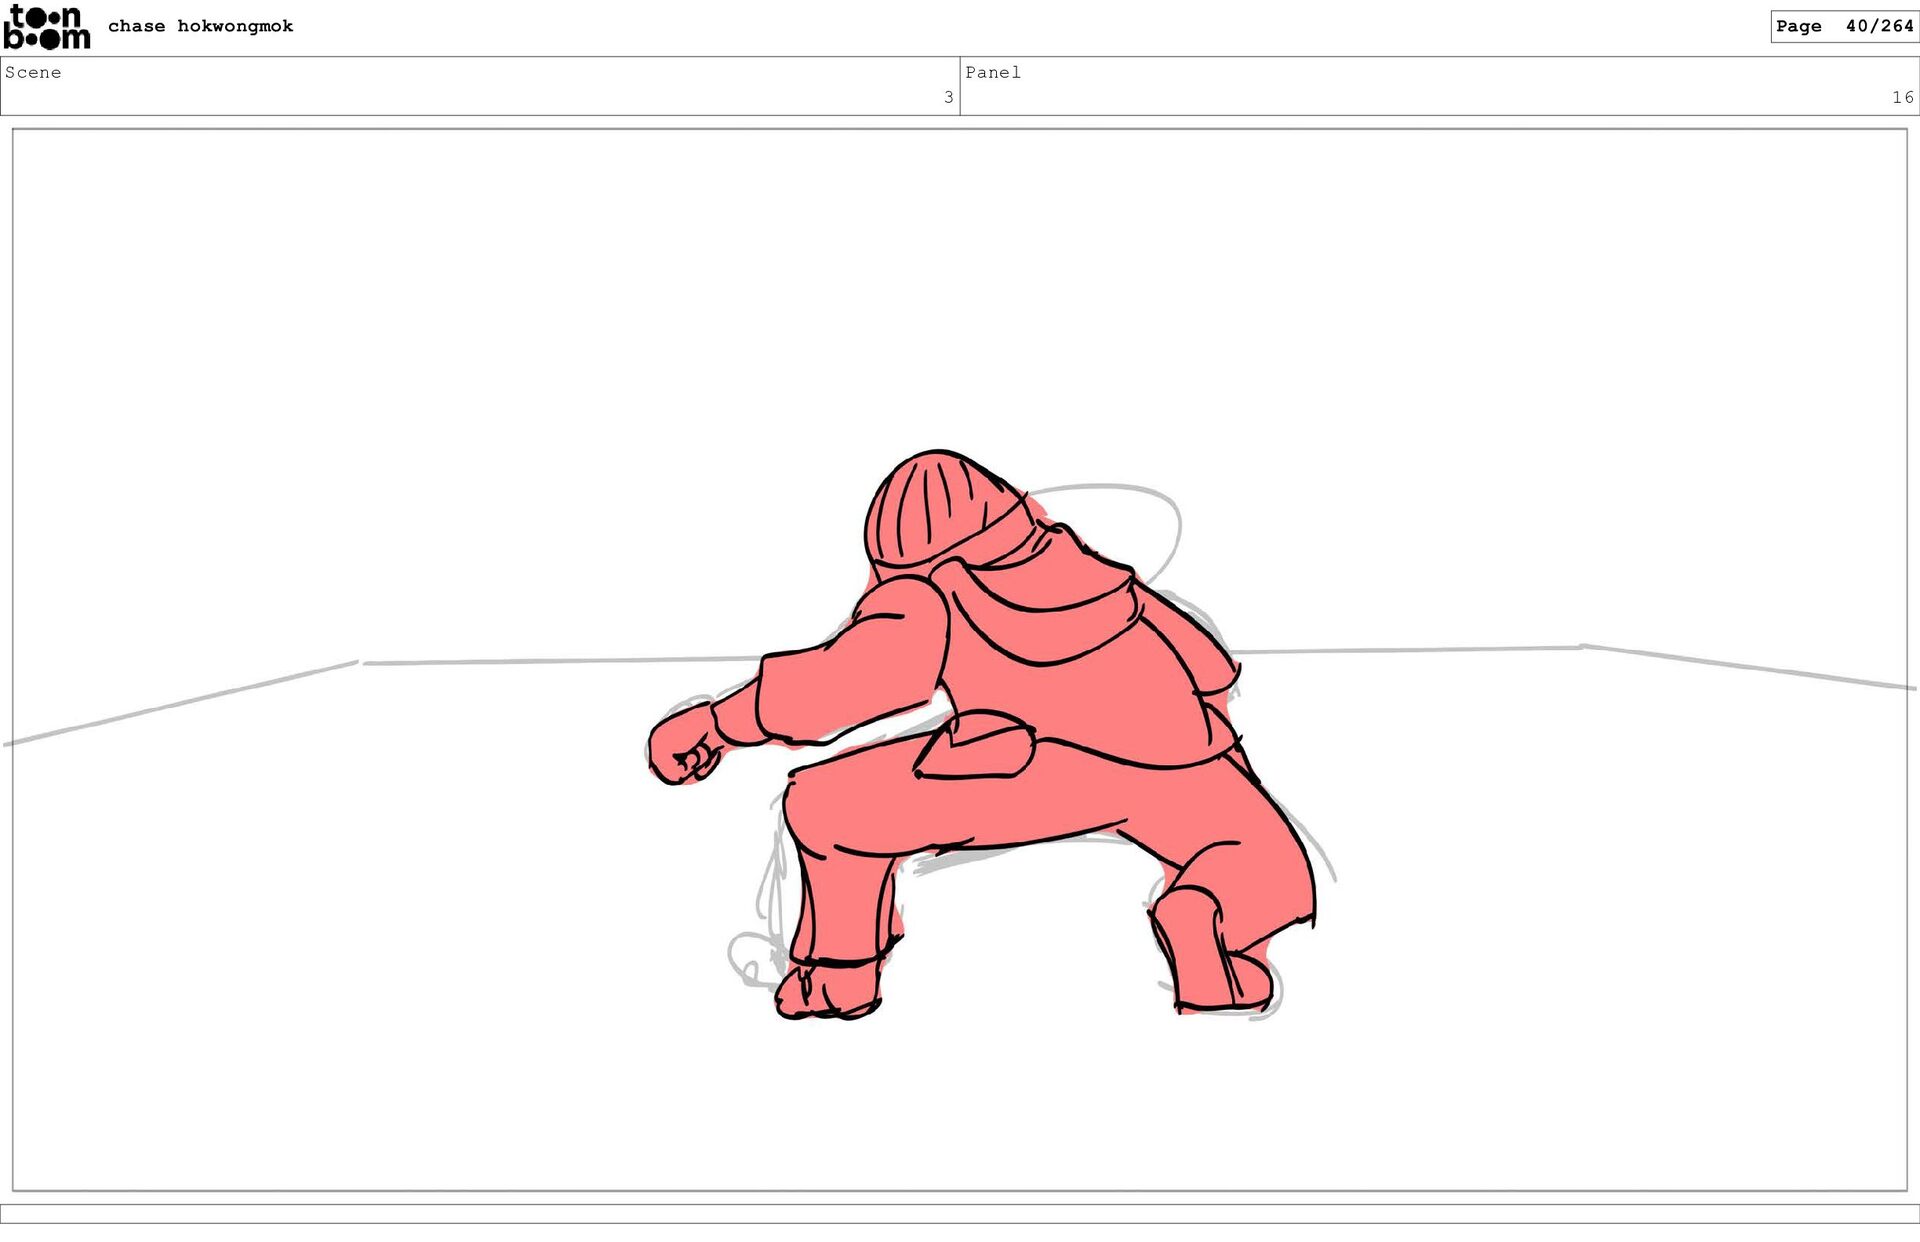1920x1242 pixels.
Task: Click the Page 40/264 indicator box
Action: (1843, 26)
